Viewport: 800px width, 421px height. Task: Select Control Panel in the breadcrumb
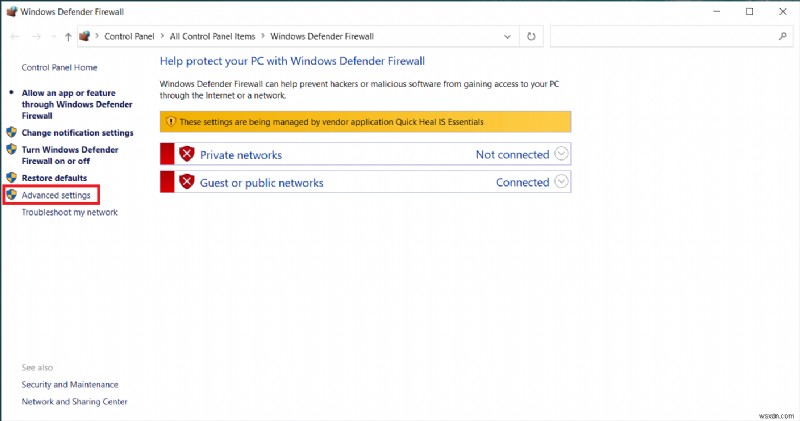[x=129, y=37]
